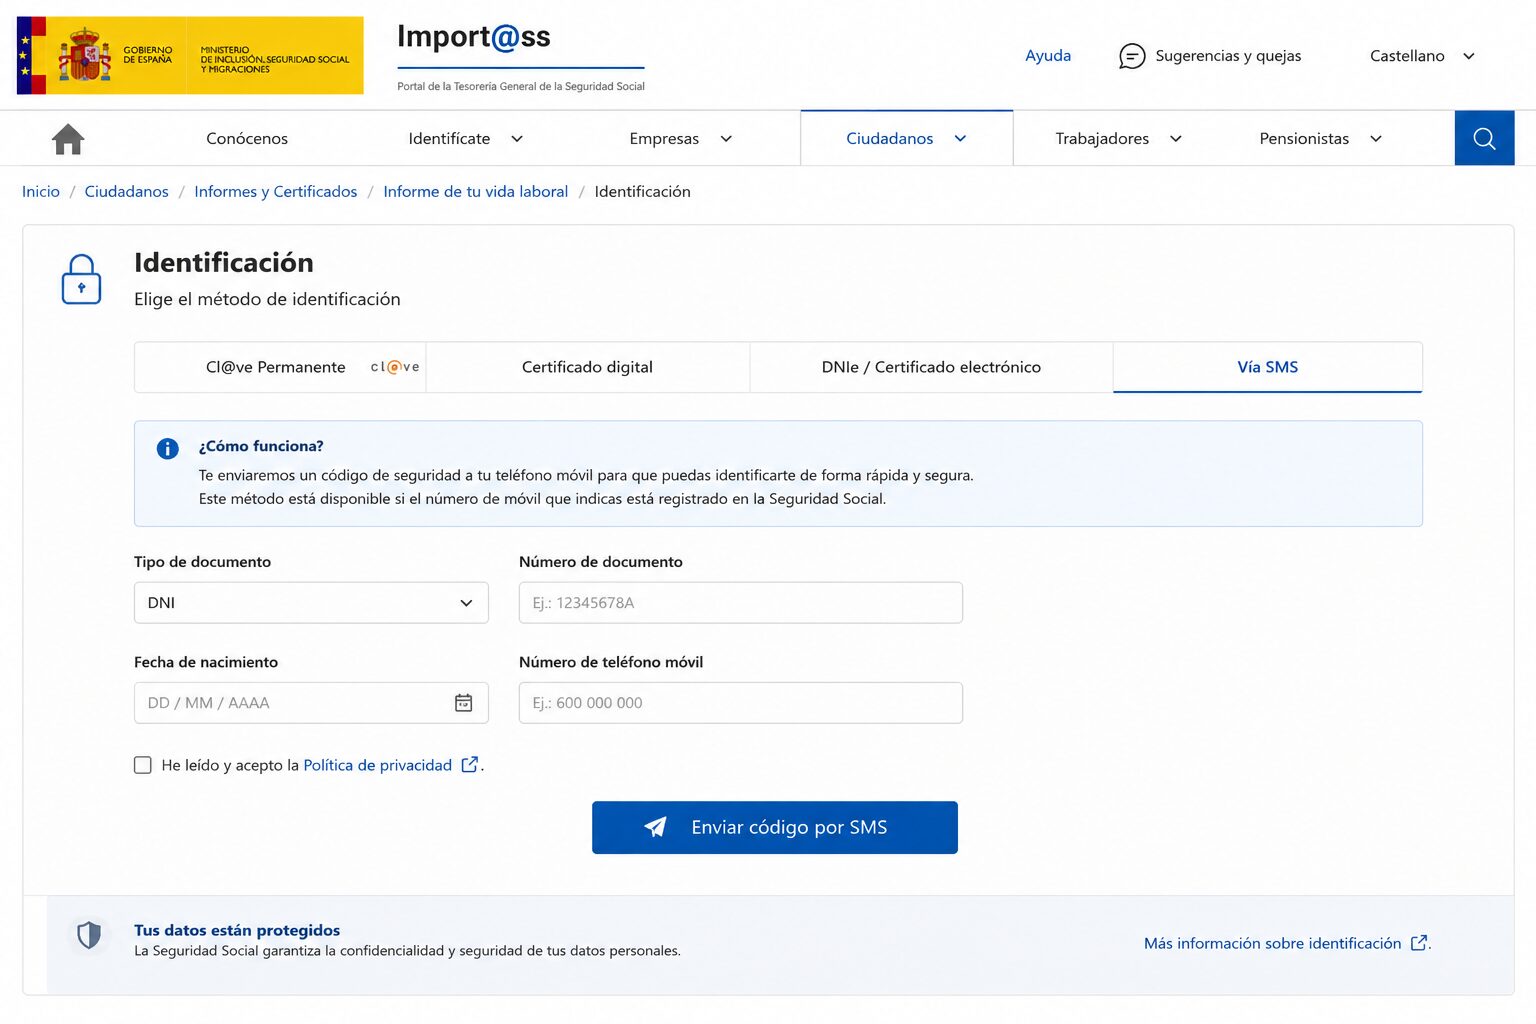The image size is (1536, 1024).
Task: Open Sugerencias y quejas link
Action: (x=1228, y=56)
